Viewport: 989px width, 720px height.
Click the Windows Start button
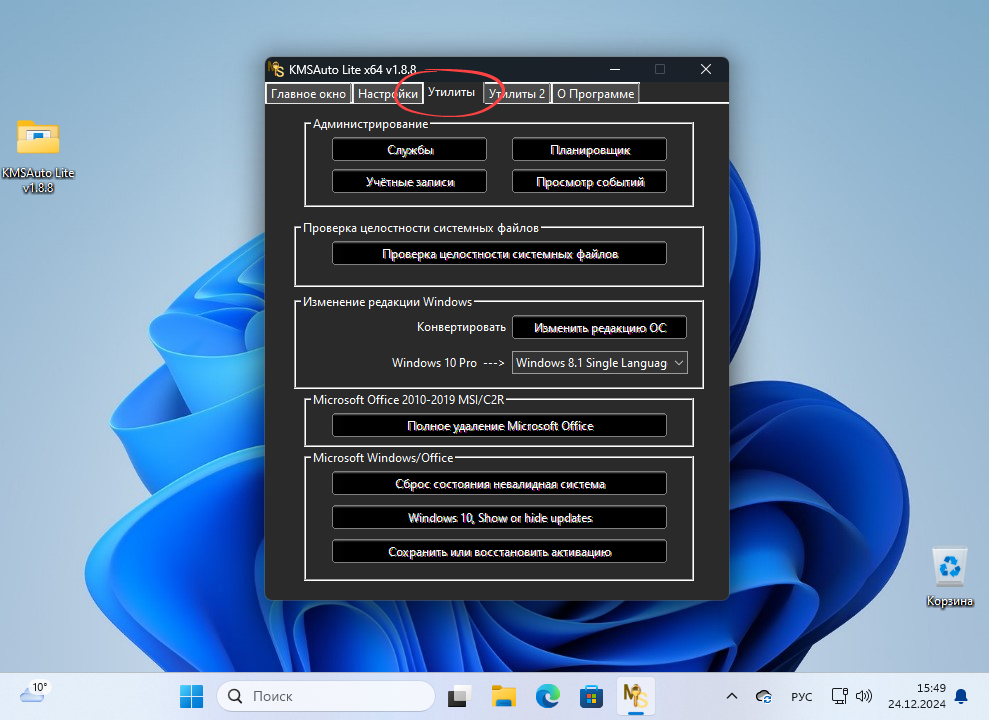click(191, 696)
